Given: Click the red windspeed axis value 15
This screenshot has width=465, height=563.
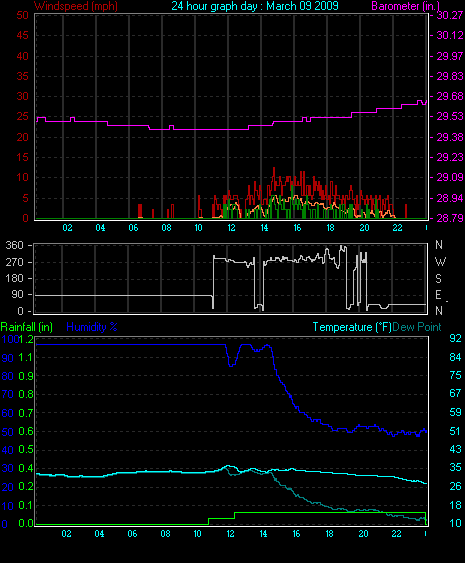Looking at the screenshot, I should pos(22,157).
